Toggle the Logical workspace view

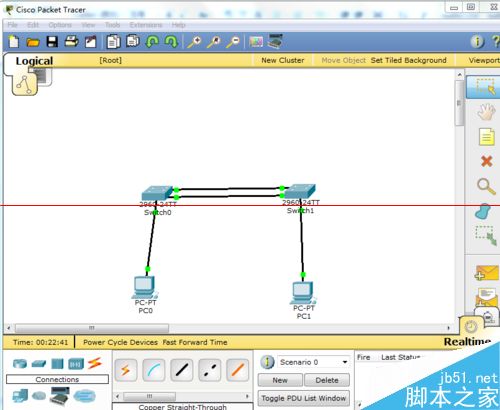pyautogui.click(x=34, y=61)
